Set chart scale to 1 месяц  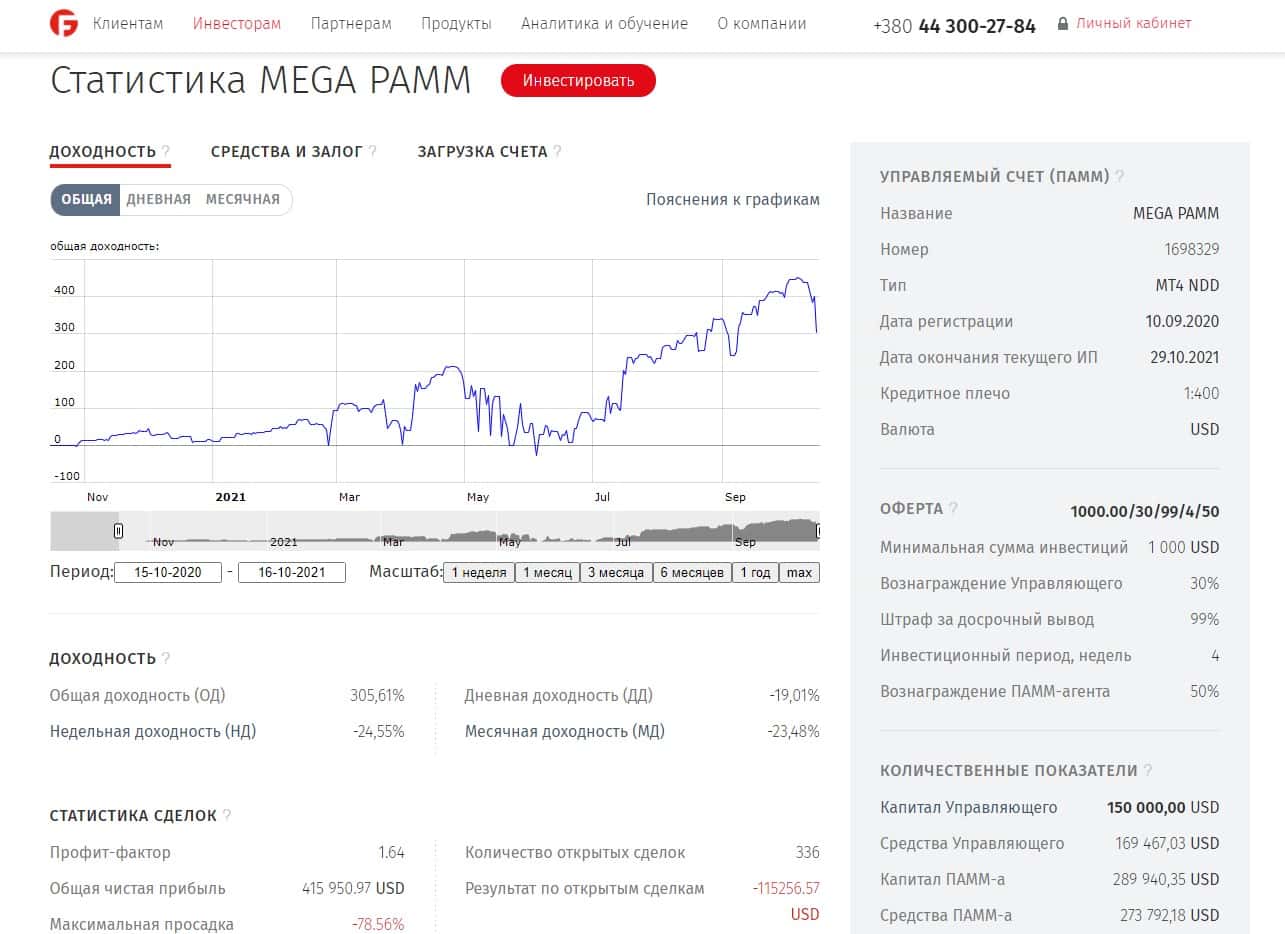pyautogui.click(x=547, y=573)
